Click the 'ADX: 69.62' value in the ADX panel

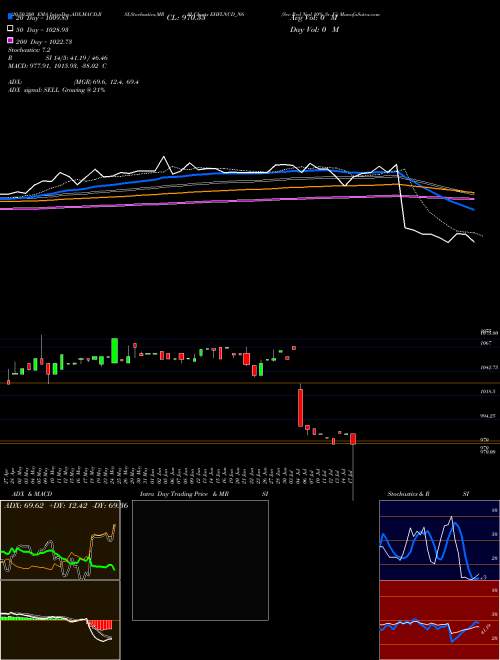point(24,506)
